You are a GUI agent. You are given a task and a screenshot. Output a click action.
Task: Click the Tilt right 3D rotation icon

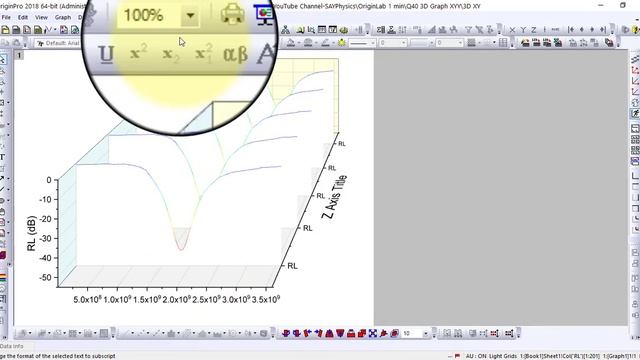(x=318, y=333)
